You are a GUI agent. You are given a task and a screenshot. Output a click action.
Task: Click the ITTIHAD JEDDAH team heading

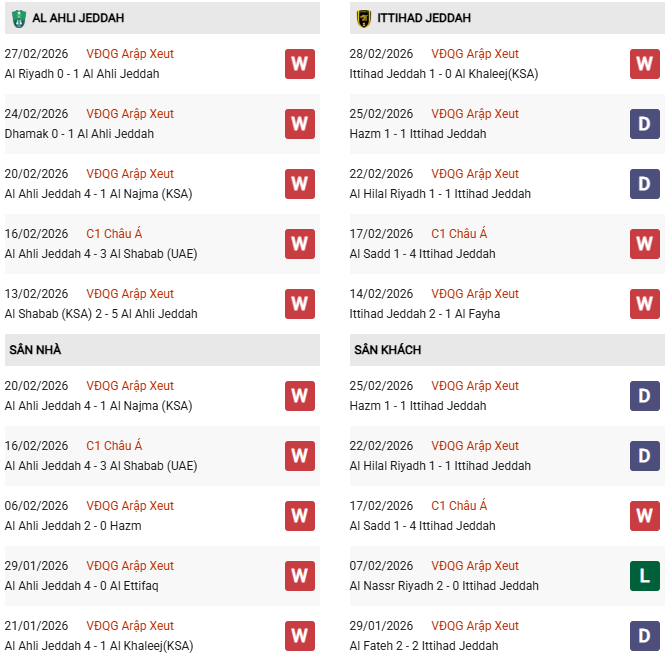pyautogui.click(x=426, y=18)
